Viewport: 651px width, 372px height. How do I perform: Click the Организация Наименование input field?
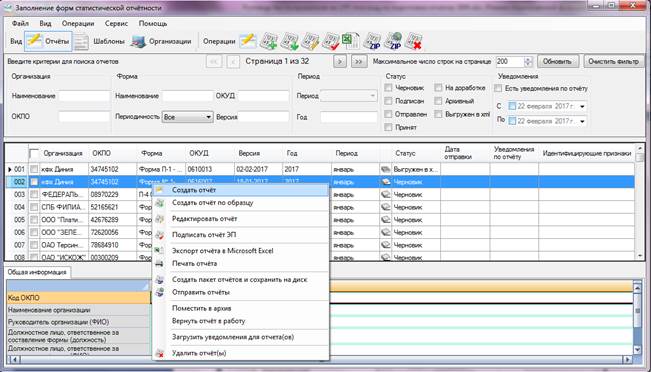(84, 96)
